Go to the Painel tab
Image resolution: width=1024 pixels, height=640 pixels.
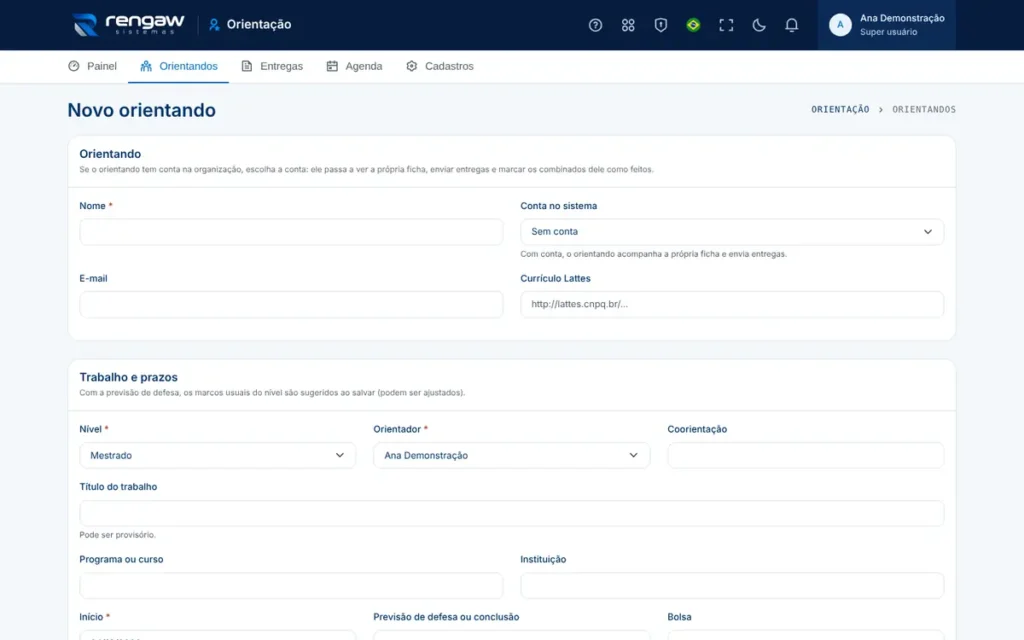click(92, 66)
